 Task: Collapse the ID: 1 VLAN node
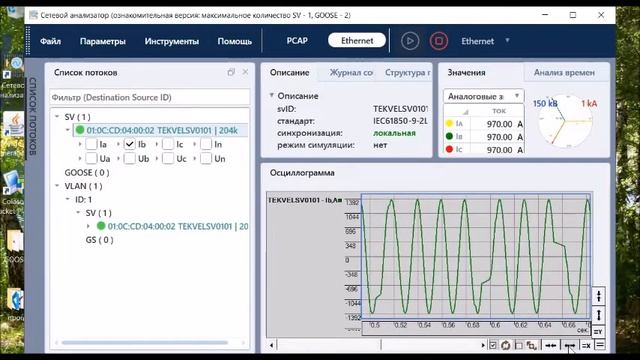point(68,199)
